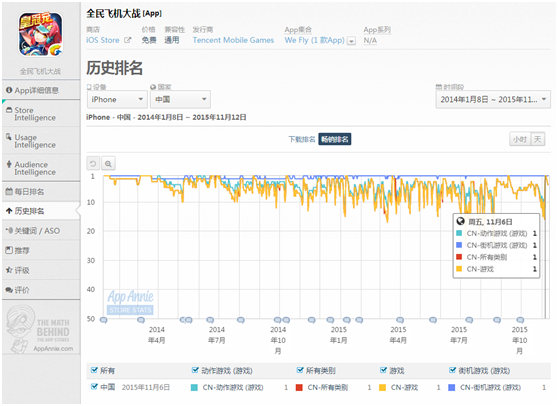Click the magnifier zoom icon above chart
The image size is (558, 406).
pos(108,164)
